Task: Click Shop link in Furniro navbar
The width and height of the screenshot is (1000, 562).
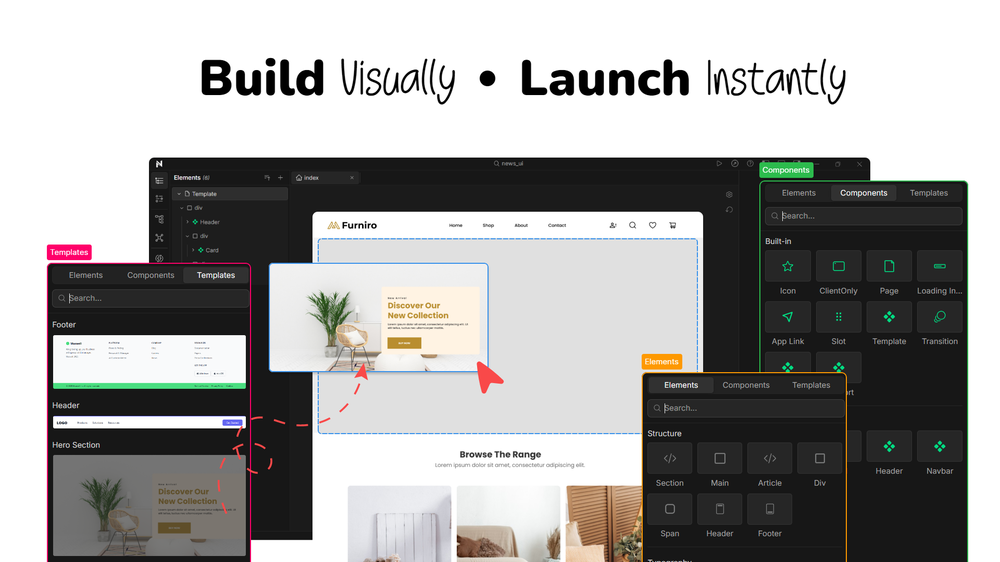Action: (x=488, y=225)
